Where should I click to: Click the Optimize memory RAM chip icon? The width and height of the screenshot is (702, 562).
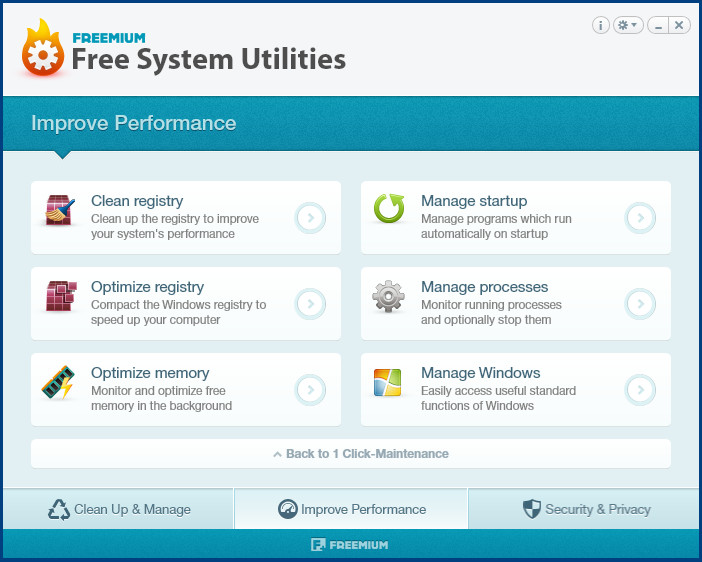point(58,382)
